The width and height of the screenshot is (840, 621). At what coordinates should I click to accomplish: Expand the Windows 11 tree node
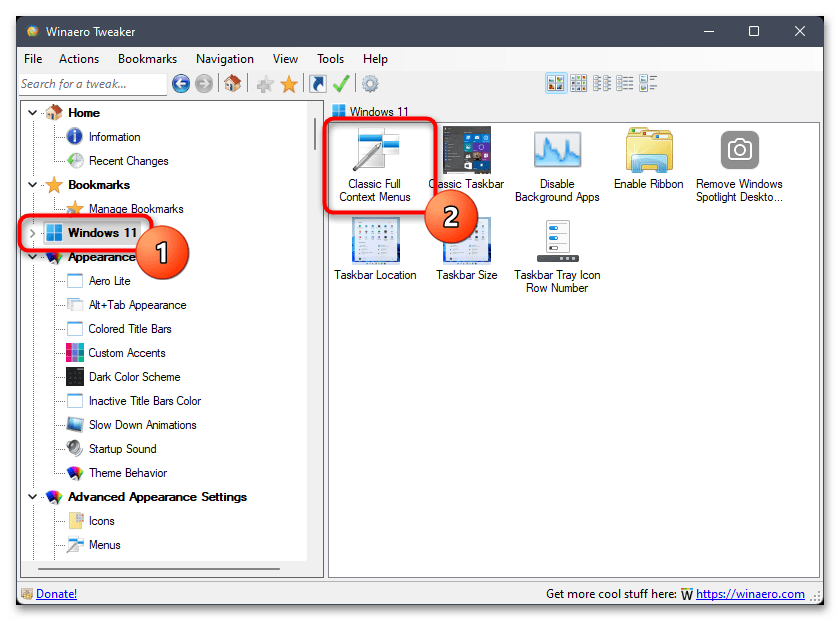(32, 233)
